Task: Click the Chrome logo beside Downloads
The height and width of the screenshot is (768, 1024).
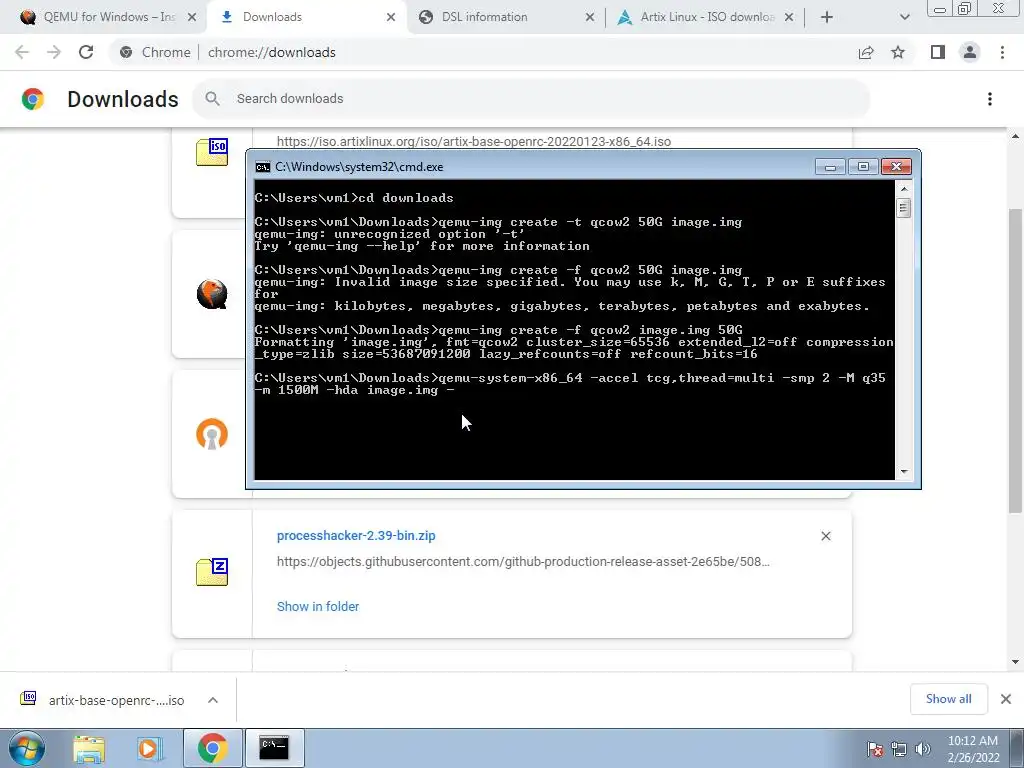Action: 33,99
